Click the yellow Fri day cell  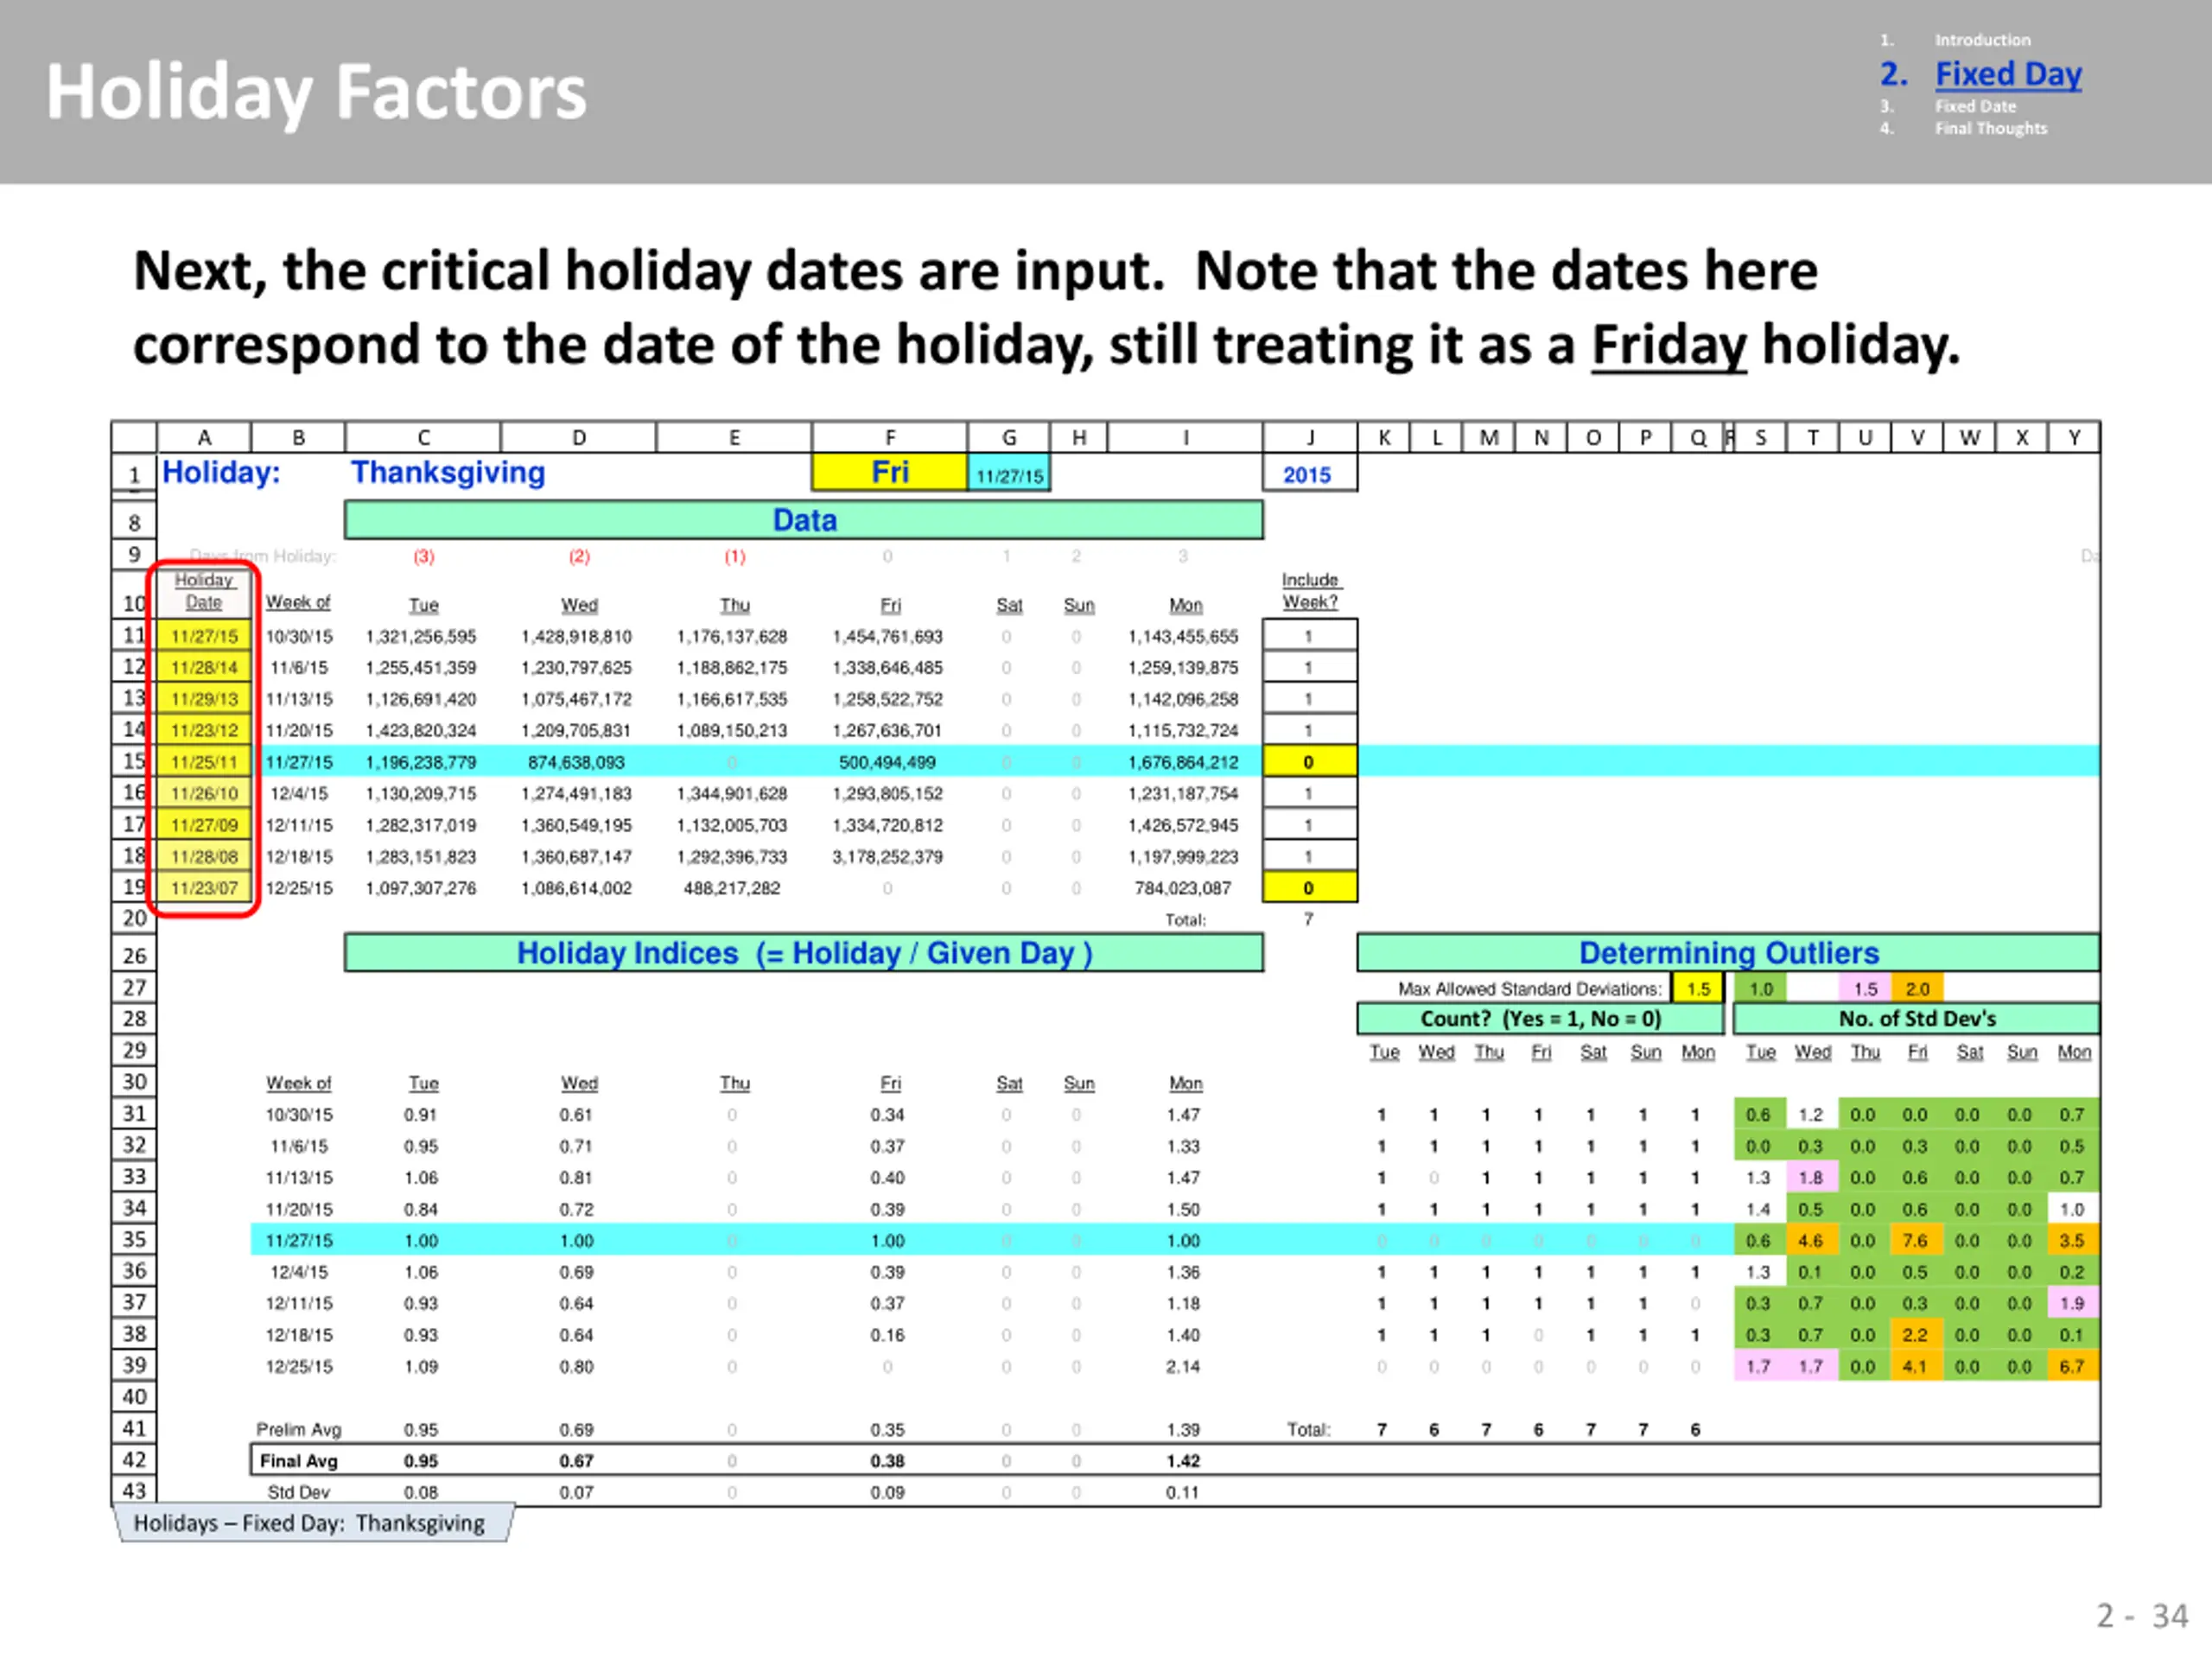click(889, 472)
